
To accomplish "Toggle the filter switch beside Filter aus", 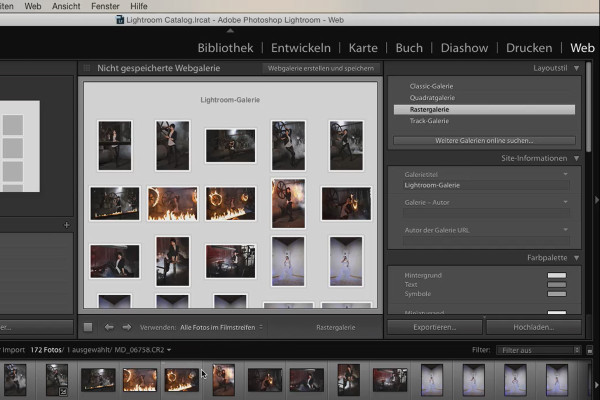I will (590, 350).
